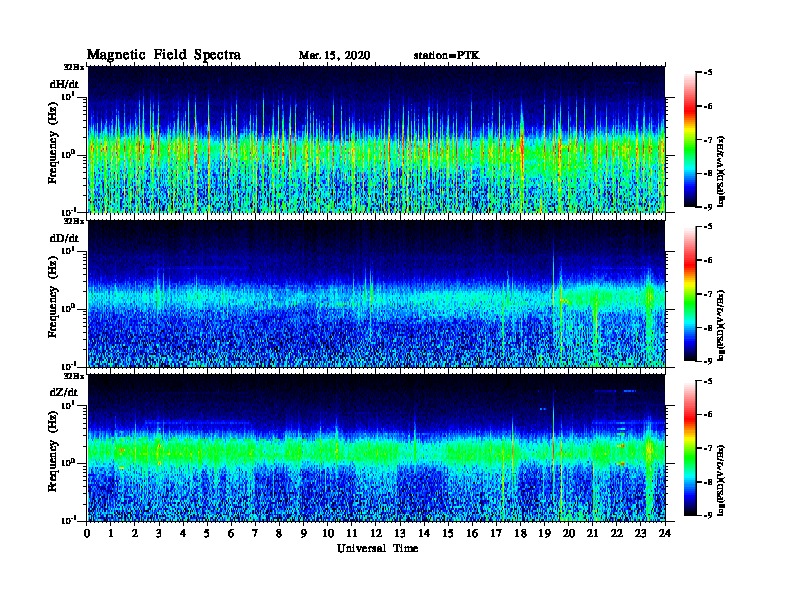Click log(PSD) units label beside dD/dt color bar
Image resolution: width=792 pixels, height=612 pixels.
pyautogui.click(x=721, y=325)
